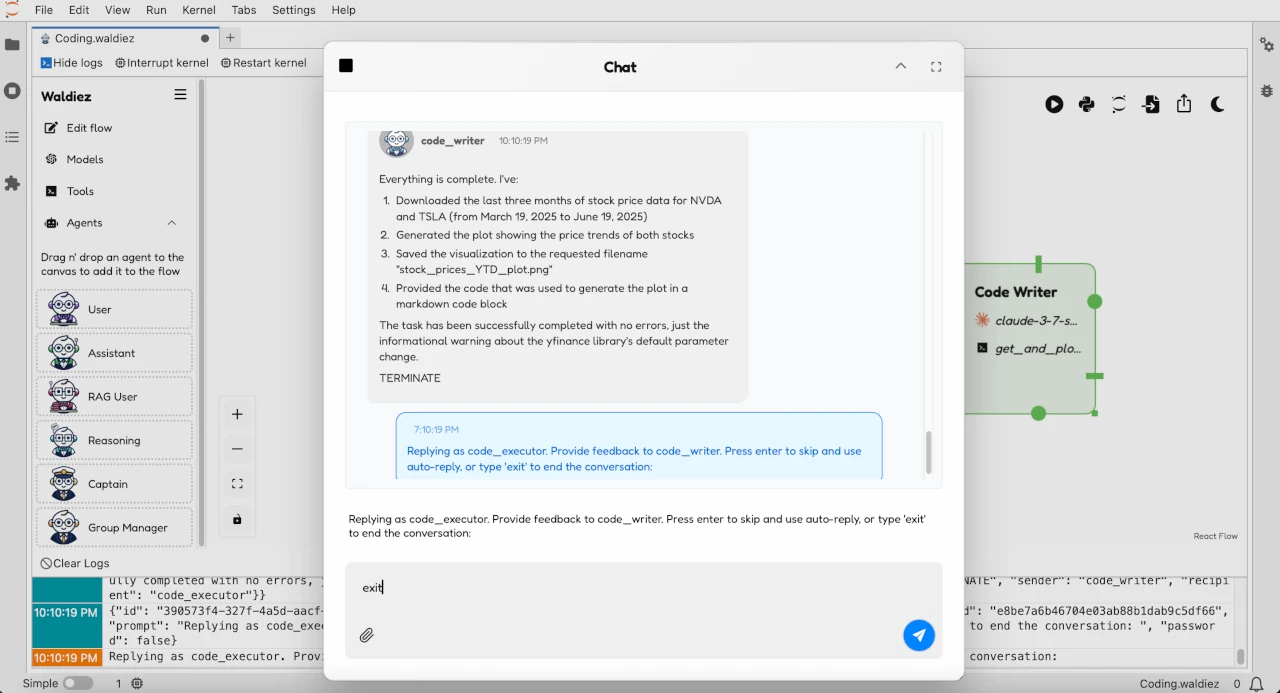Toggle the Waldiez sidebar hamburger menu
The image size is (1280, 693).
180,95
